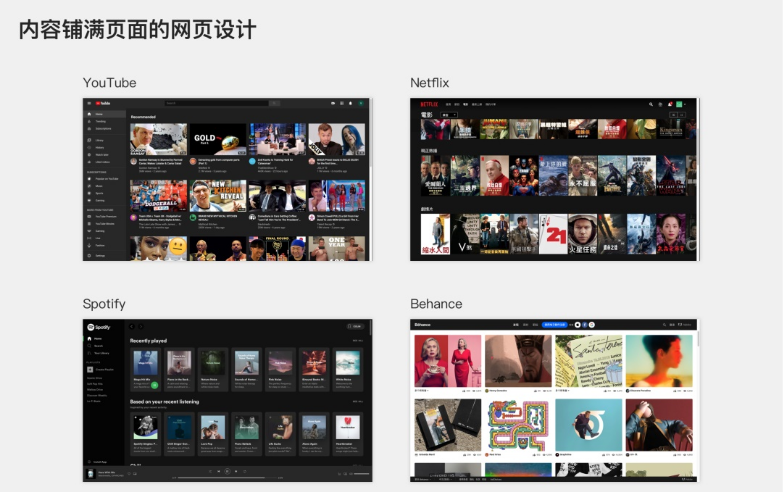Select the highlighted 電影 tab in Netflix nav

[x=465, y=104]
